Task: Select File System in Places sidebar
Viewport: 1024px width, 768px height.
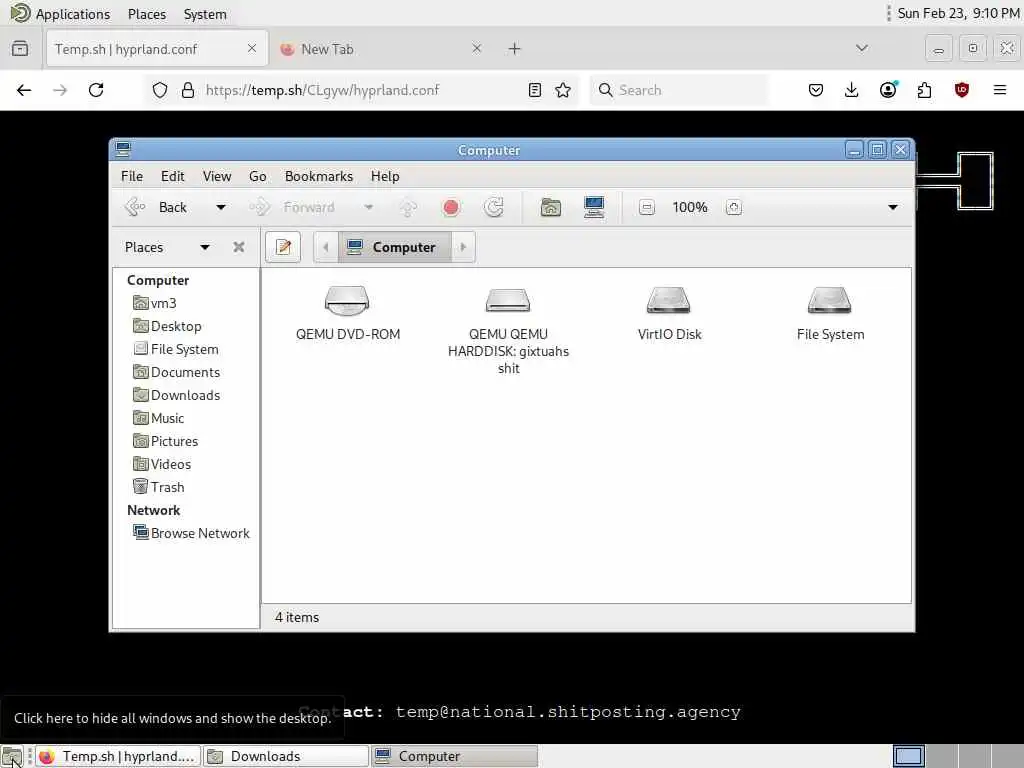Action: (x=176, y=349)
